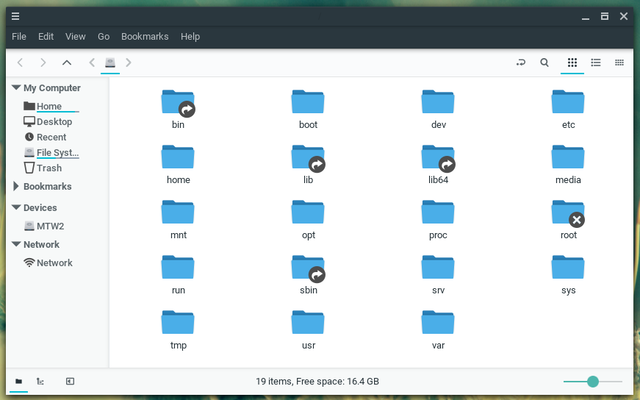Collapse the Network section

pos(16,244)
